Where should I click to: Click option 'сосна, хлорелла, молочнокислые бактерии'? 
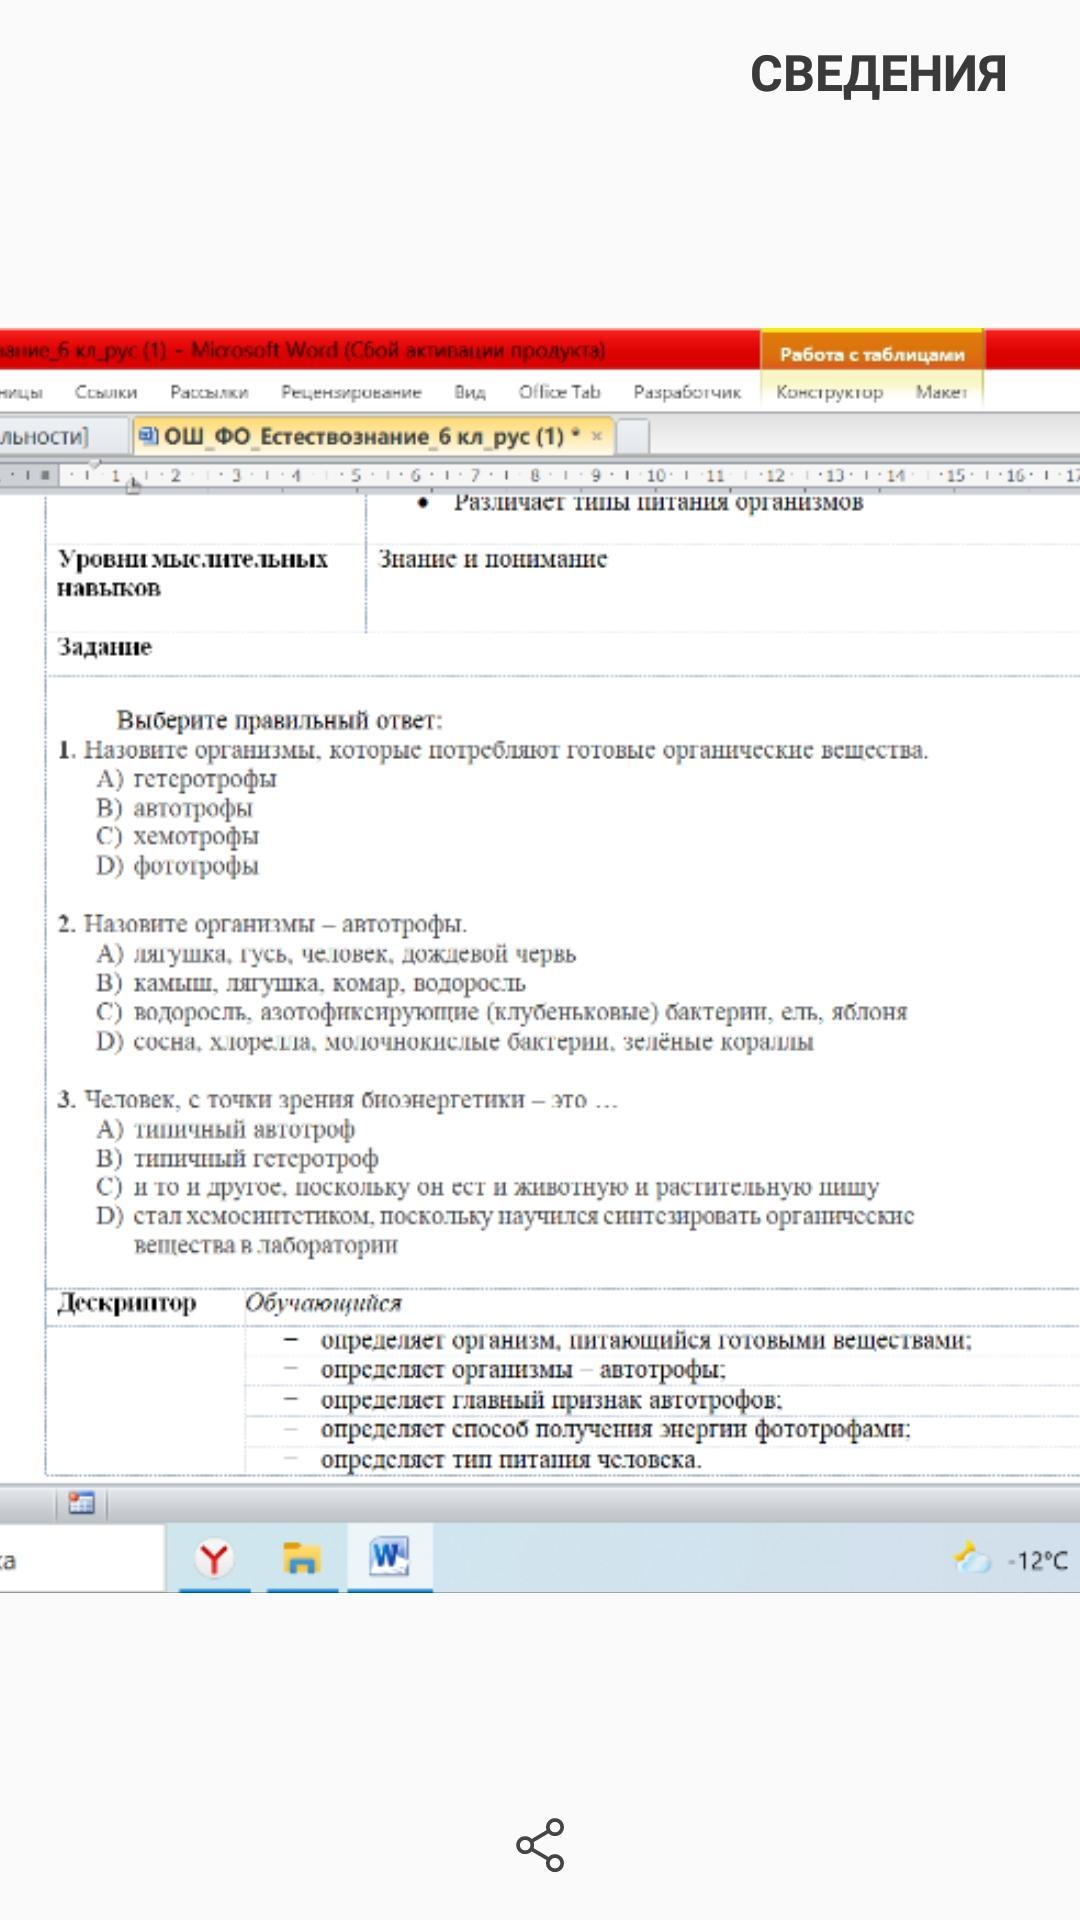(473, 1042)
